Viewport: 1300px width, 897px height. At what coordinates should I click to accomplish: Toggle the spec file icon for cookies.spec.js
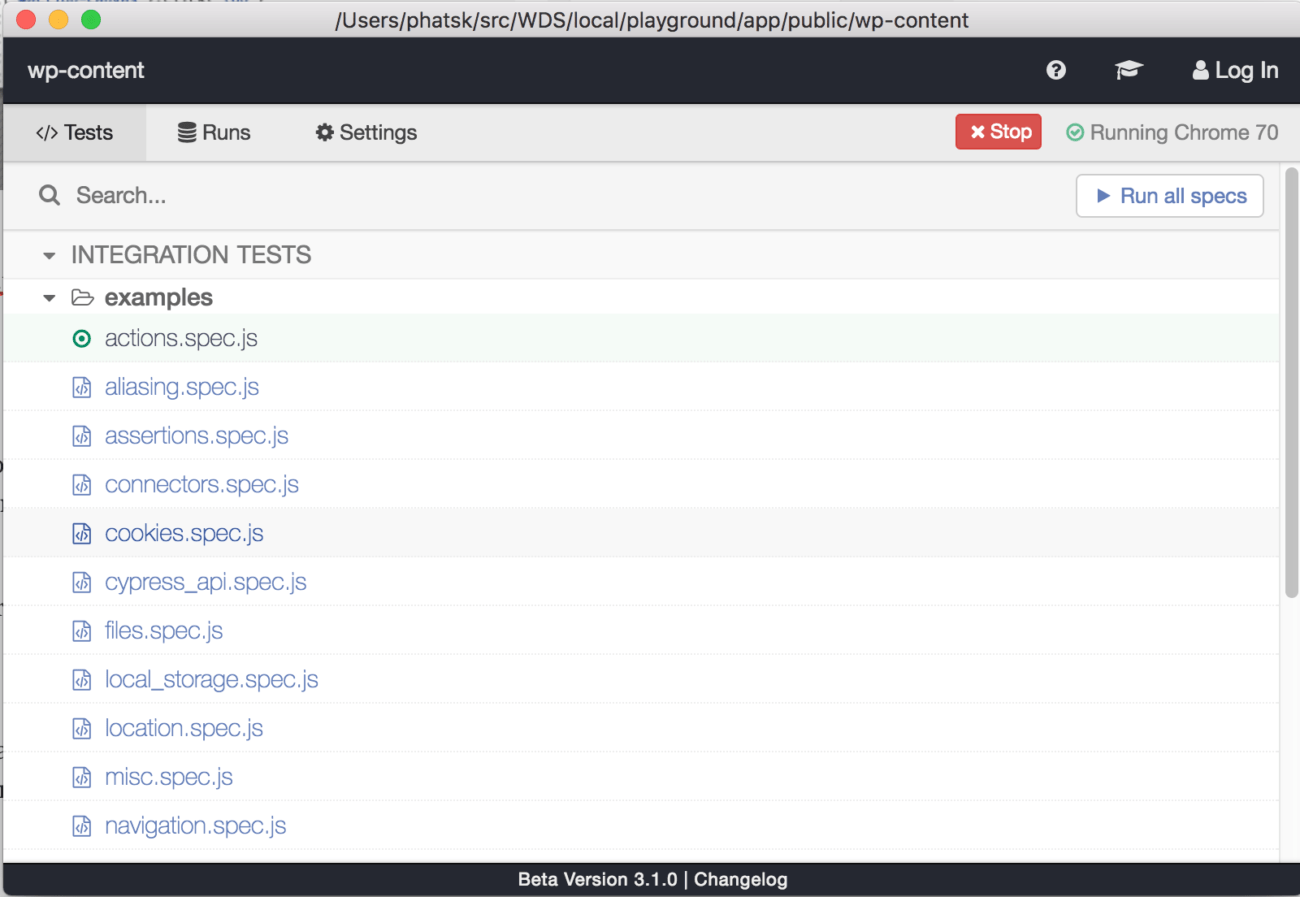click(81, 533)
